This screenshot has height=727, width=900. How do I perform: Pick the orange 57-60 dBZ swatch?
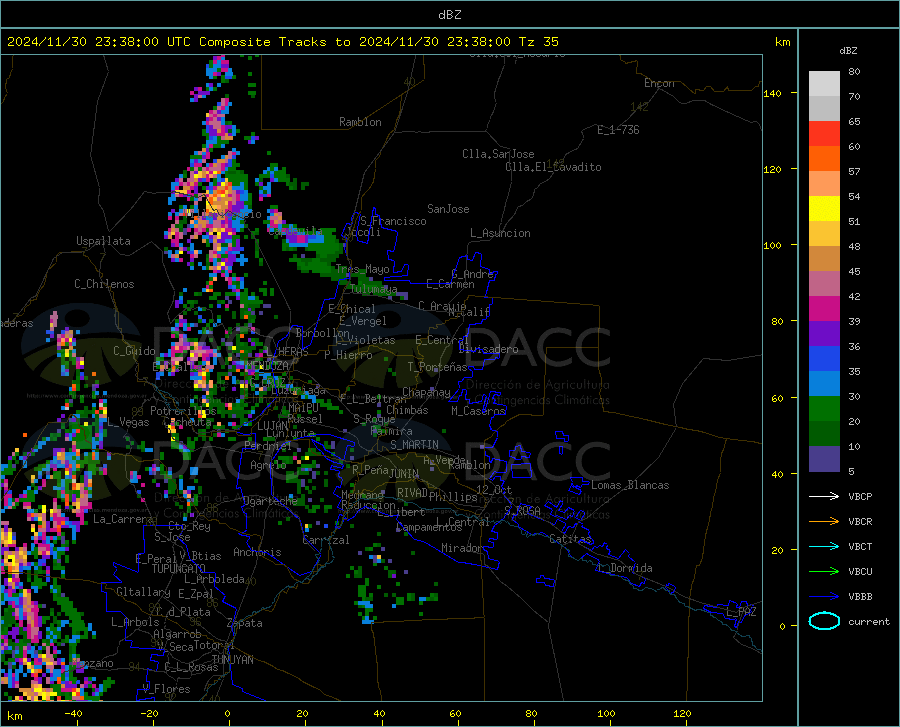pyautogui.click(x=824, y=158)
